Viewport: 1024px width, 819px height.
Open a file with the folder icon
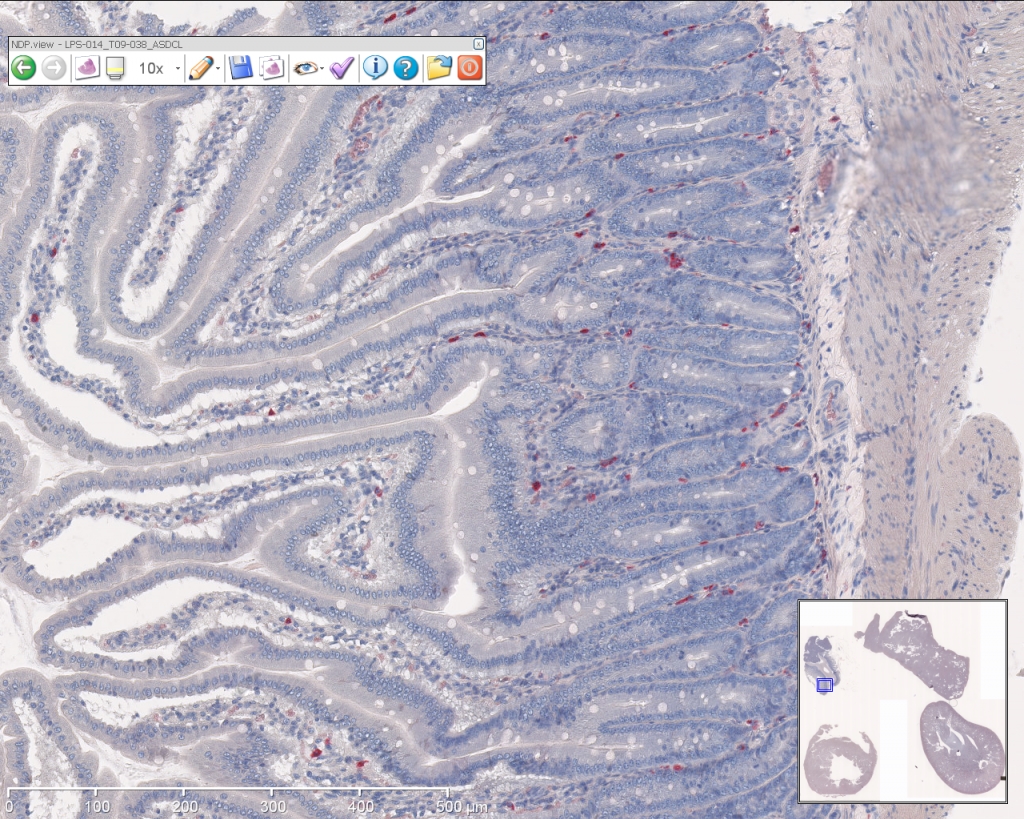[x=440, y=68]
